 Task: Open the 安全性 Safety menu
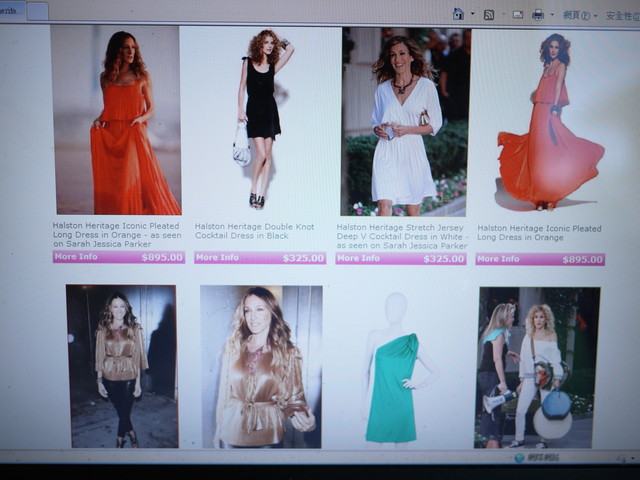click(x=622, y=16)
